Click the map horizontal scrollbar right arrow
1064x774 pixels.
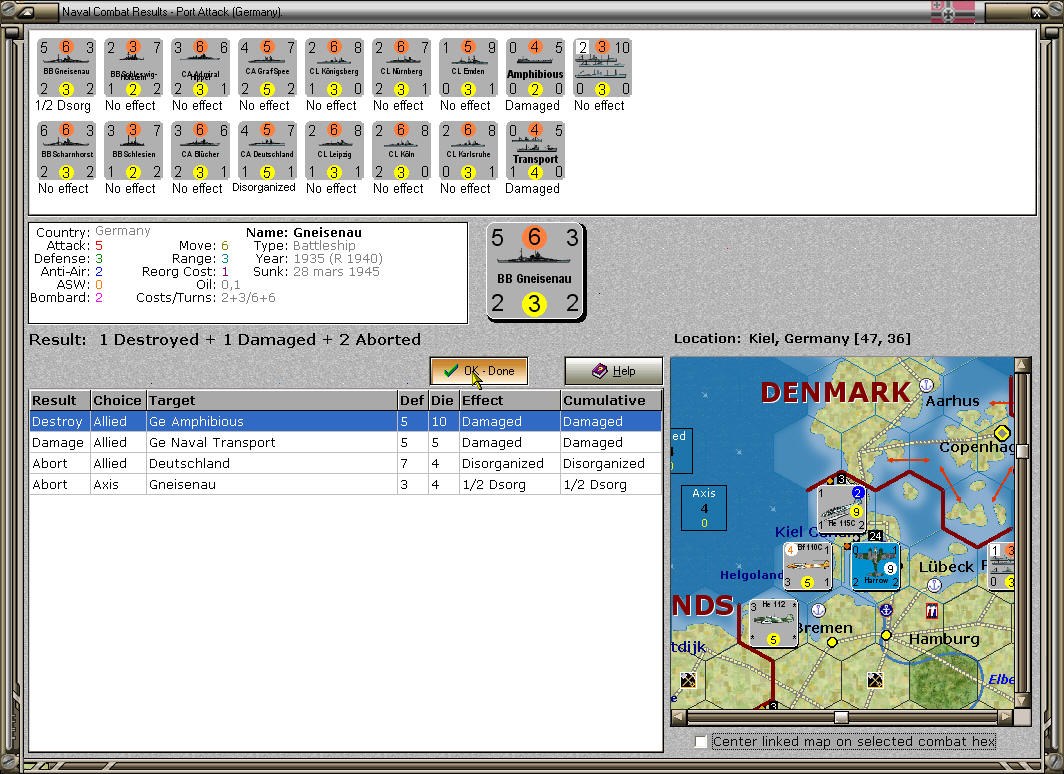coord(1006,716)
